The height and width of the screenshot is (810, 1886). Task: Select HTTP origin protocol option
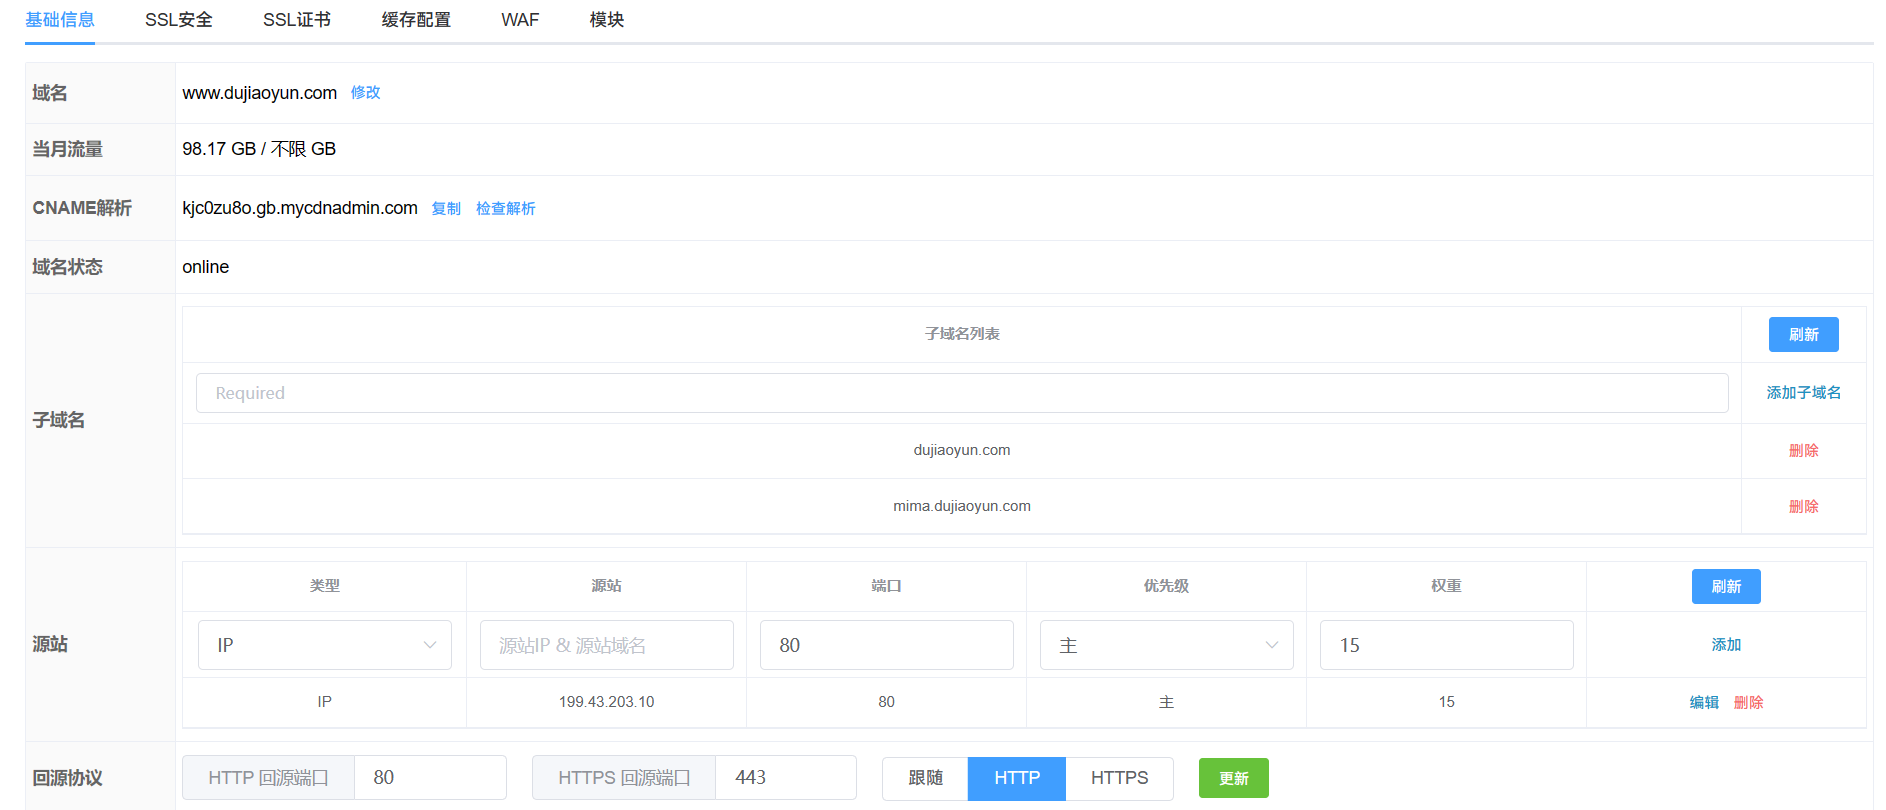click(1017, 778)
